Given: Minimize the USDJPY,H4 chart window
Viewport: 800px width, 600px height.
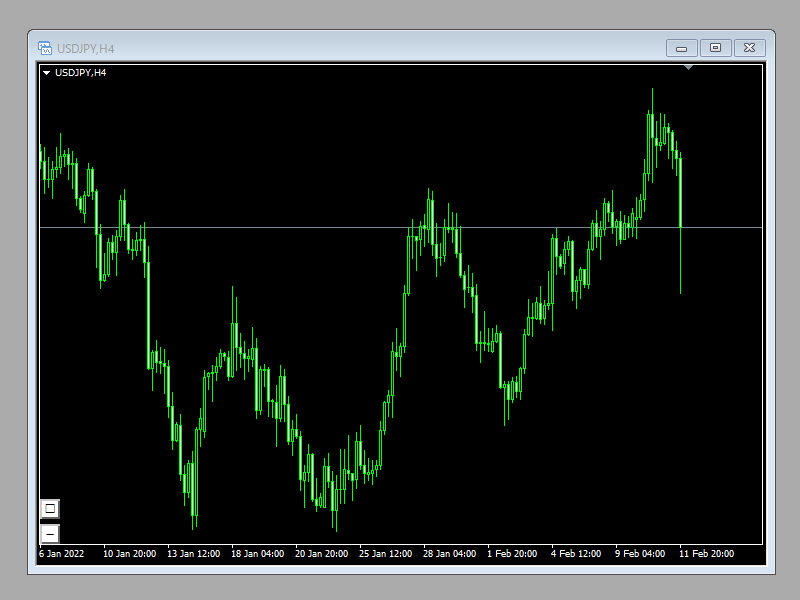Looking at the screenshot, I should 682,48.
